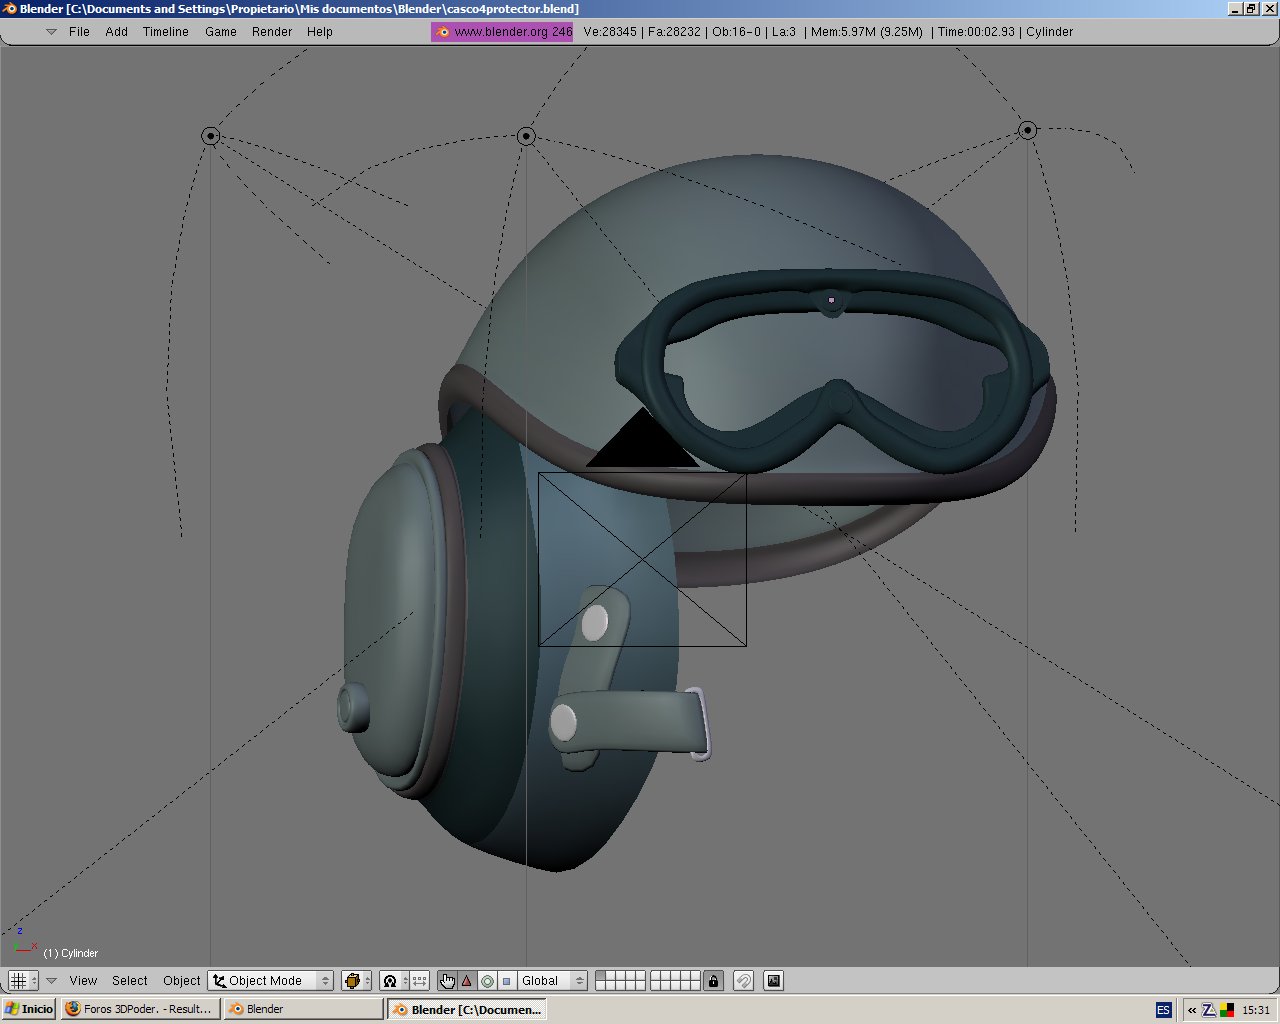Screen dimensions: 1280x1024
Task: Select the rightmost lamp object
Action: [x=1027, y=130]
